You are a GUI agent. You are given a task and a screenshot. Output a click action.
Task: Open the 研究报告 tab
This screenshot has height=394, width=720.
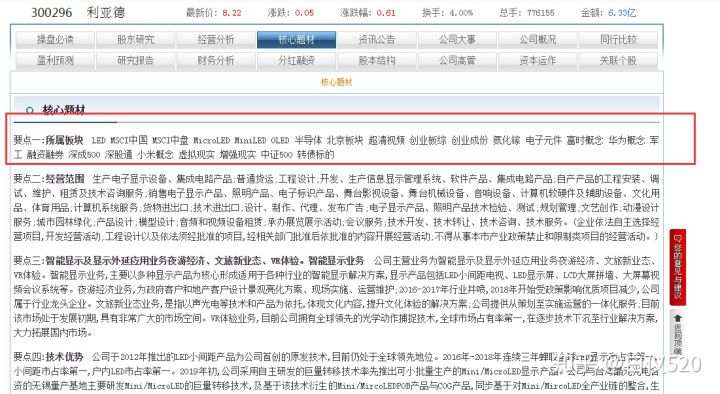(135, 60)
